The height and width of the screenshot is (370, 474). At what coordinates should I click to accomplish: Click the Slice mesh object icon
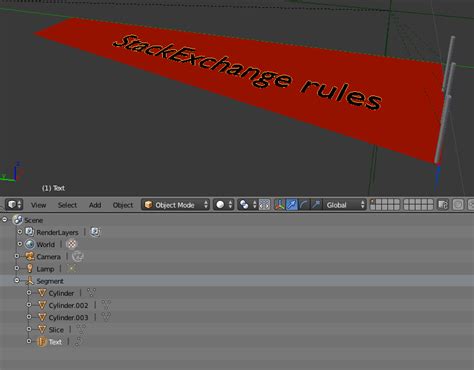[42, 329]
